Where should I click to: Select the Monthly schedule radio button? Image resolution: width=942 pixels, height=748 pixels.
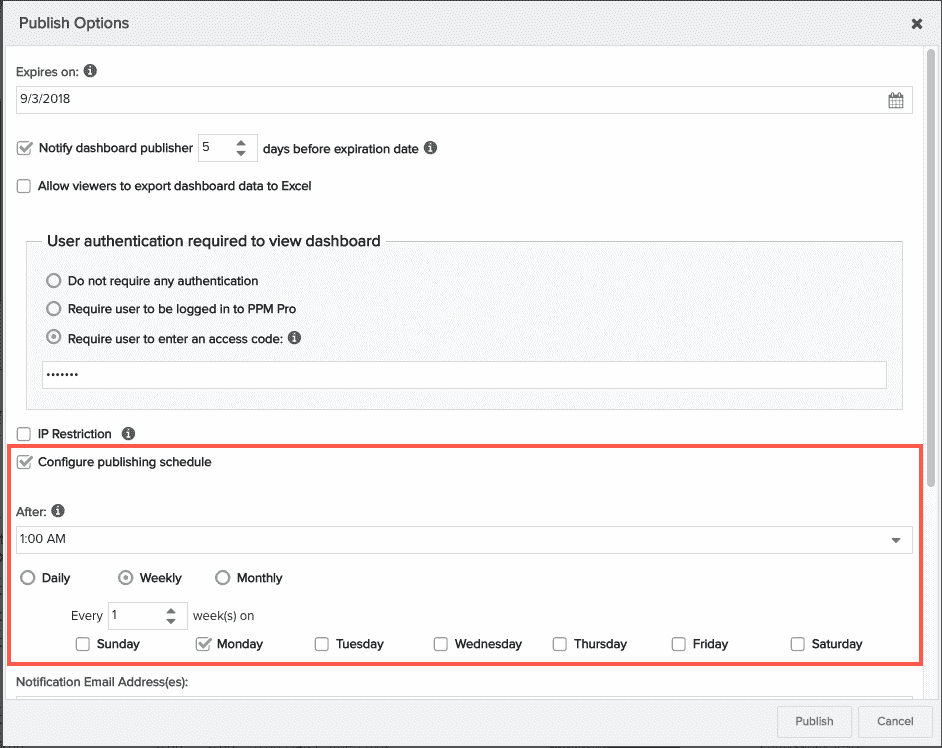(222, 577)
